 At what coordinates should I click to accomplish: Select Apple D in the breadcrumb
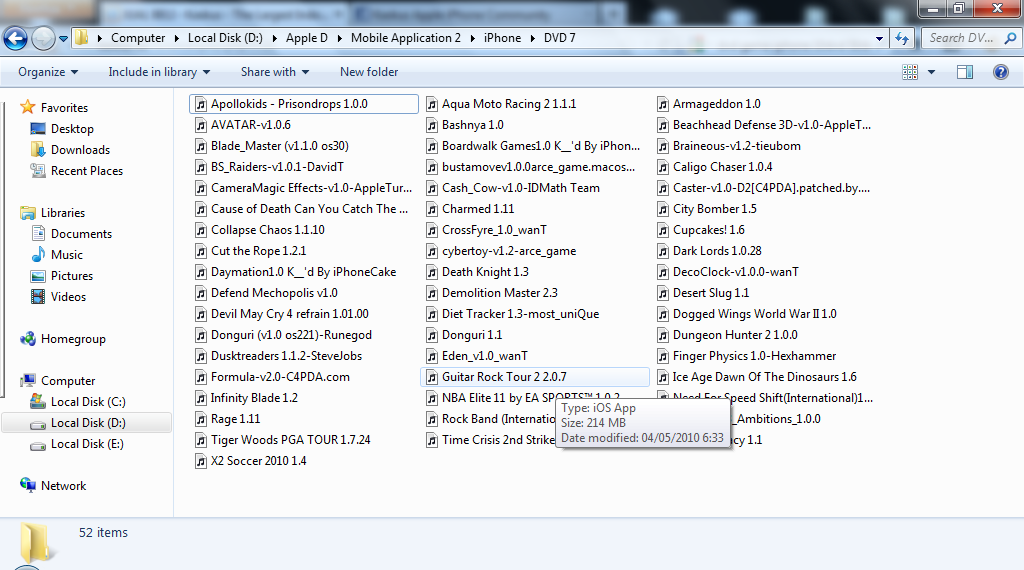coord(307,38)
